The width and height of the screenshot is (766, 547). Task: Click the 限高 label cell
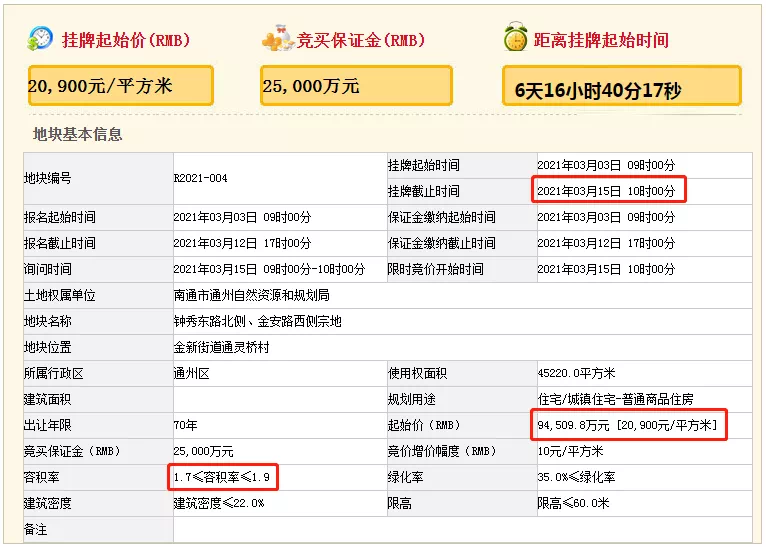(x=462, y=503)
